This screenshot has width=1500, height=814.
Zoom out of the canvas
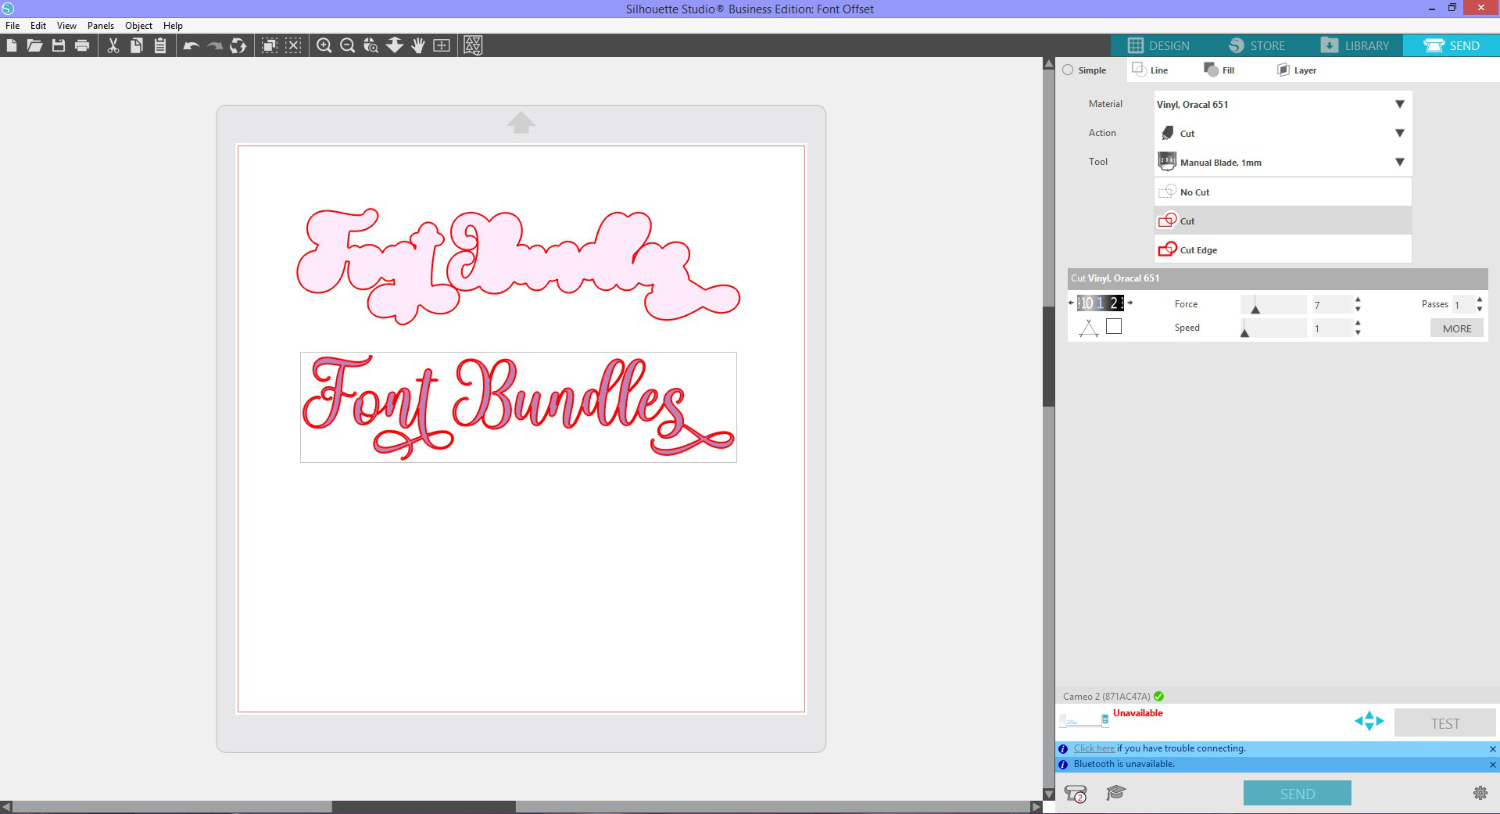point(347,45)
